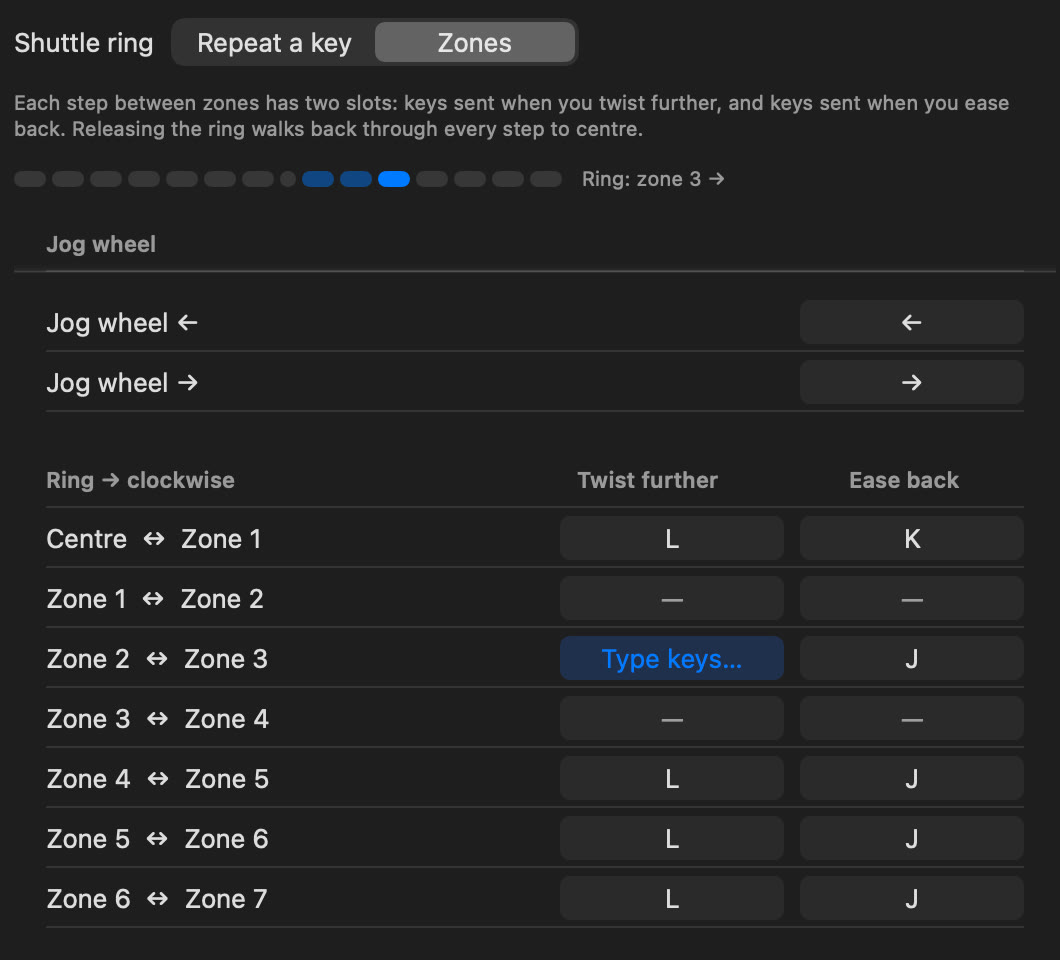Image resolution: width=1060 pixels, height=960 pixels.
Task: Edit Twist further key for Zone 5 to Zone 6
Action: [672, 838]
